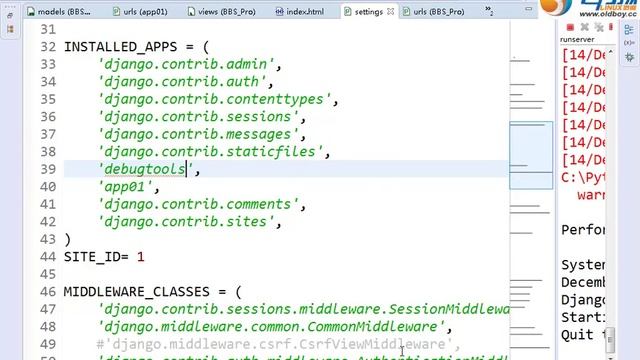Click line number 39 in the gutter
640x360 pixels.
point(48,169)
